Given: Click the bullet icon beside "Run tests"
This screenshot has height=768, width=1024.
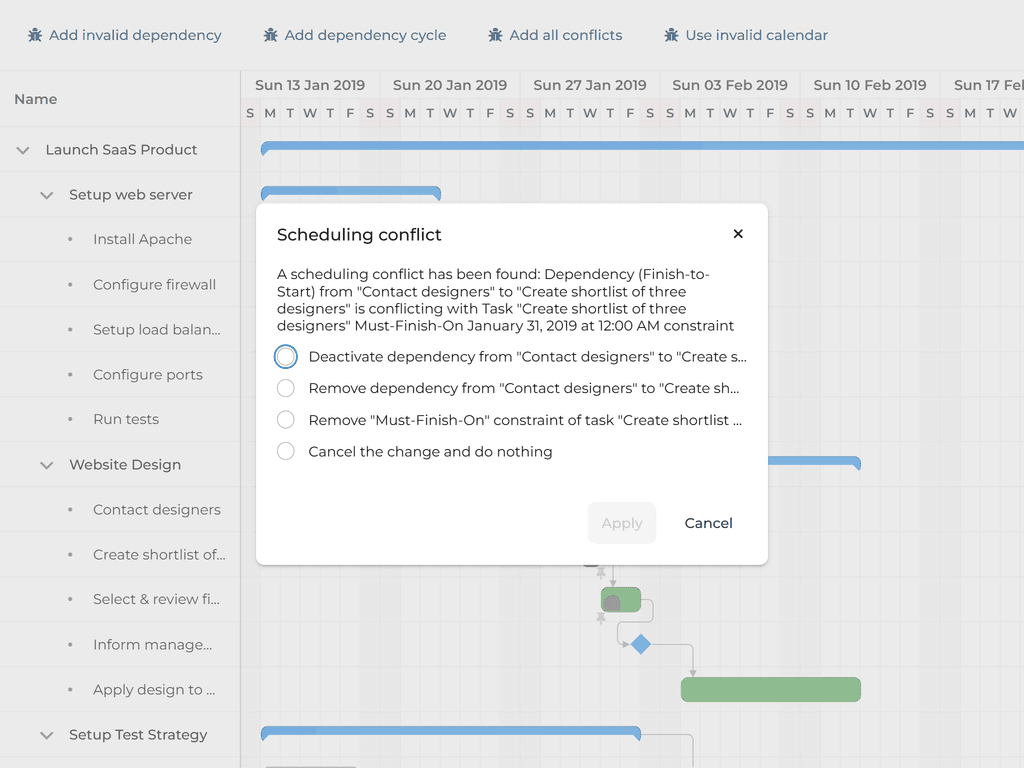Looking at the screenshot, I should [x=69, y=419].
